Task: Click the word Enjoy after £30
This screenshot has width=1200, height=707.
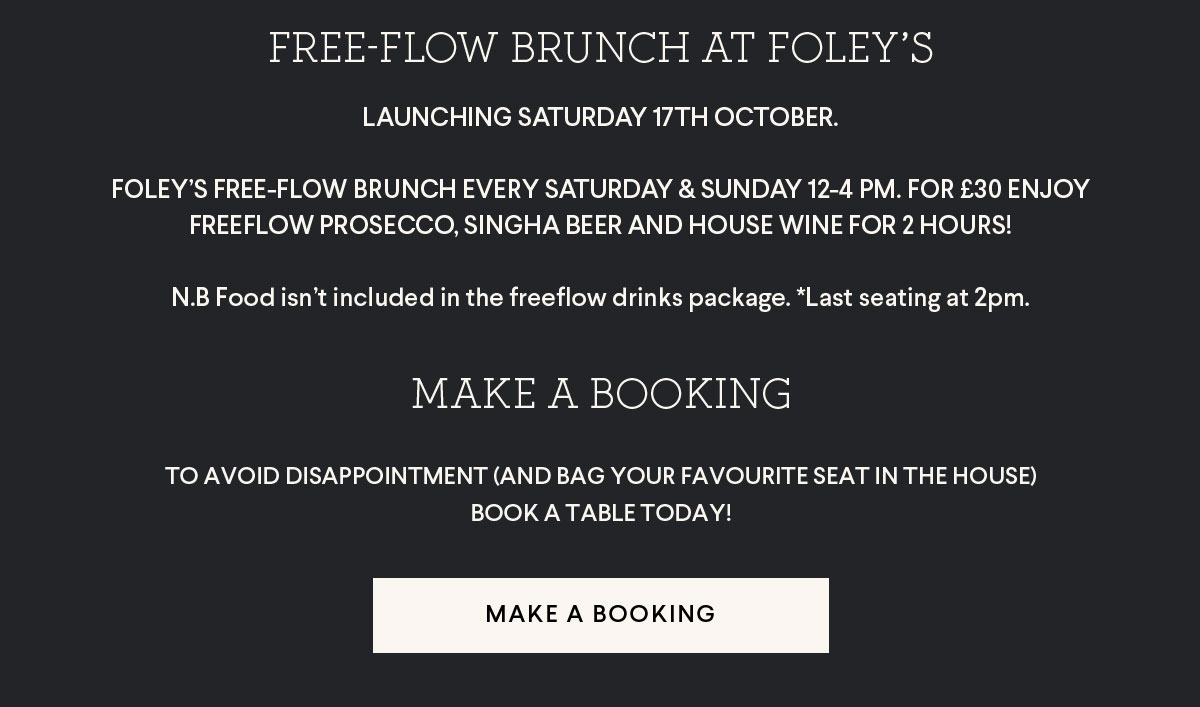Action: [1048, 190]
